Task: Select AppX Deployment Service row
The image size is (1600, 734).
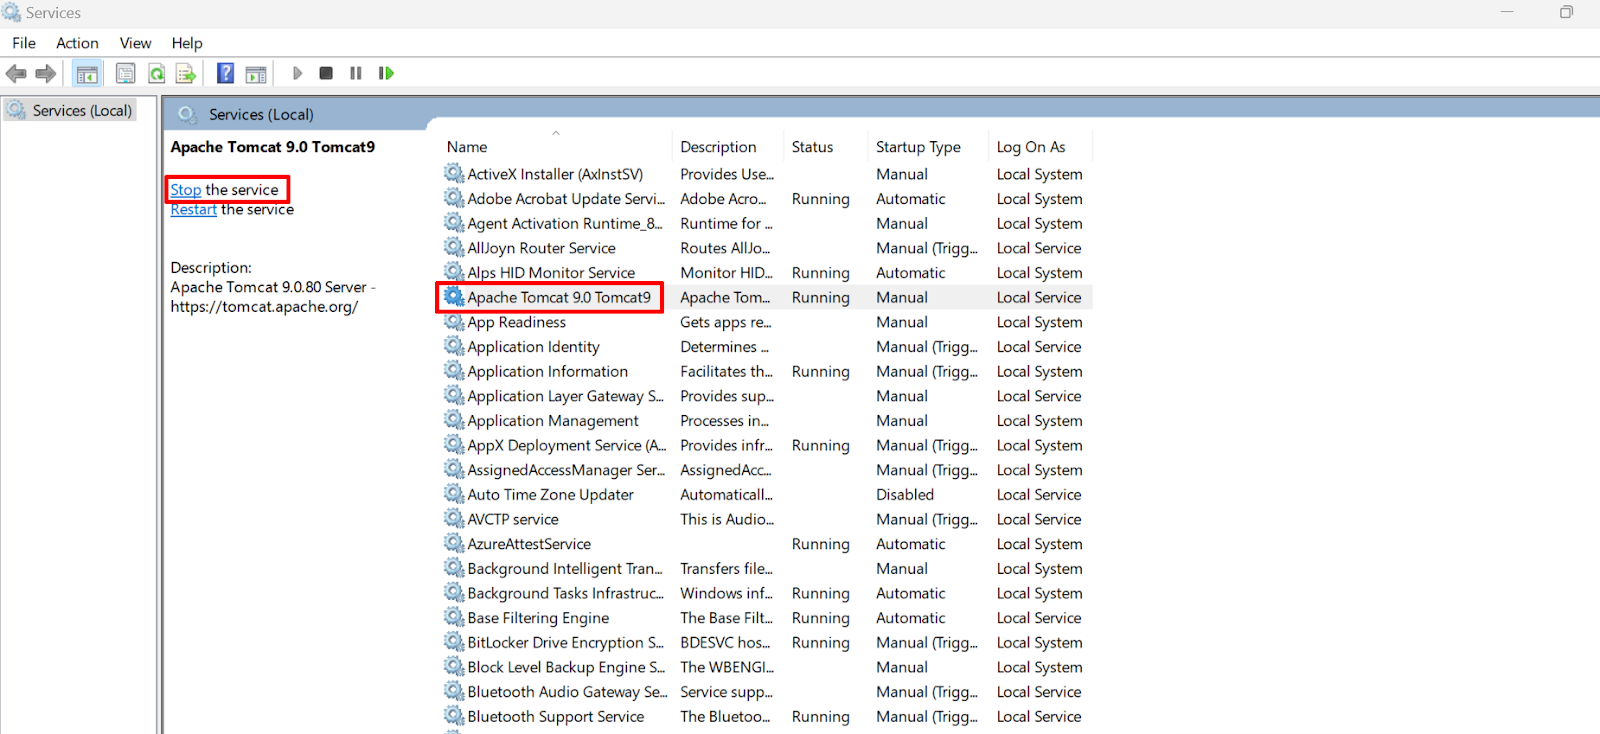Action: 766,445
